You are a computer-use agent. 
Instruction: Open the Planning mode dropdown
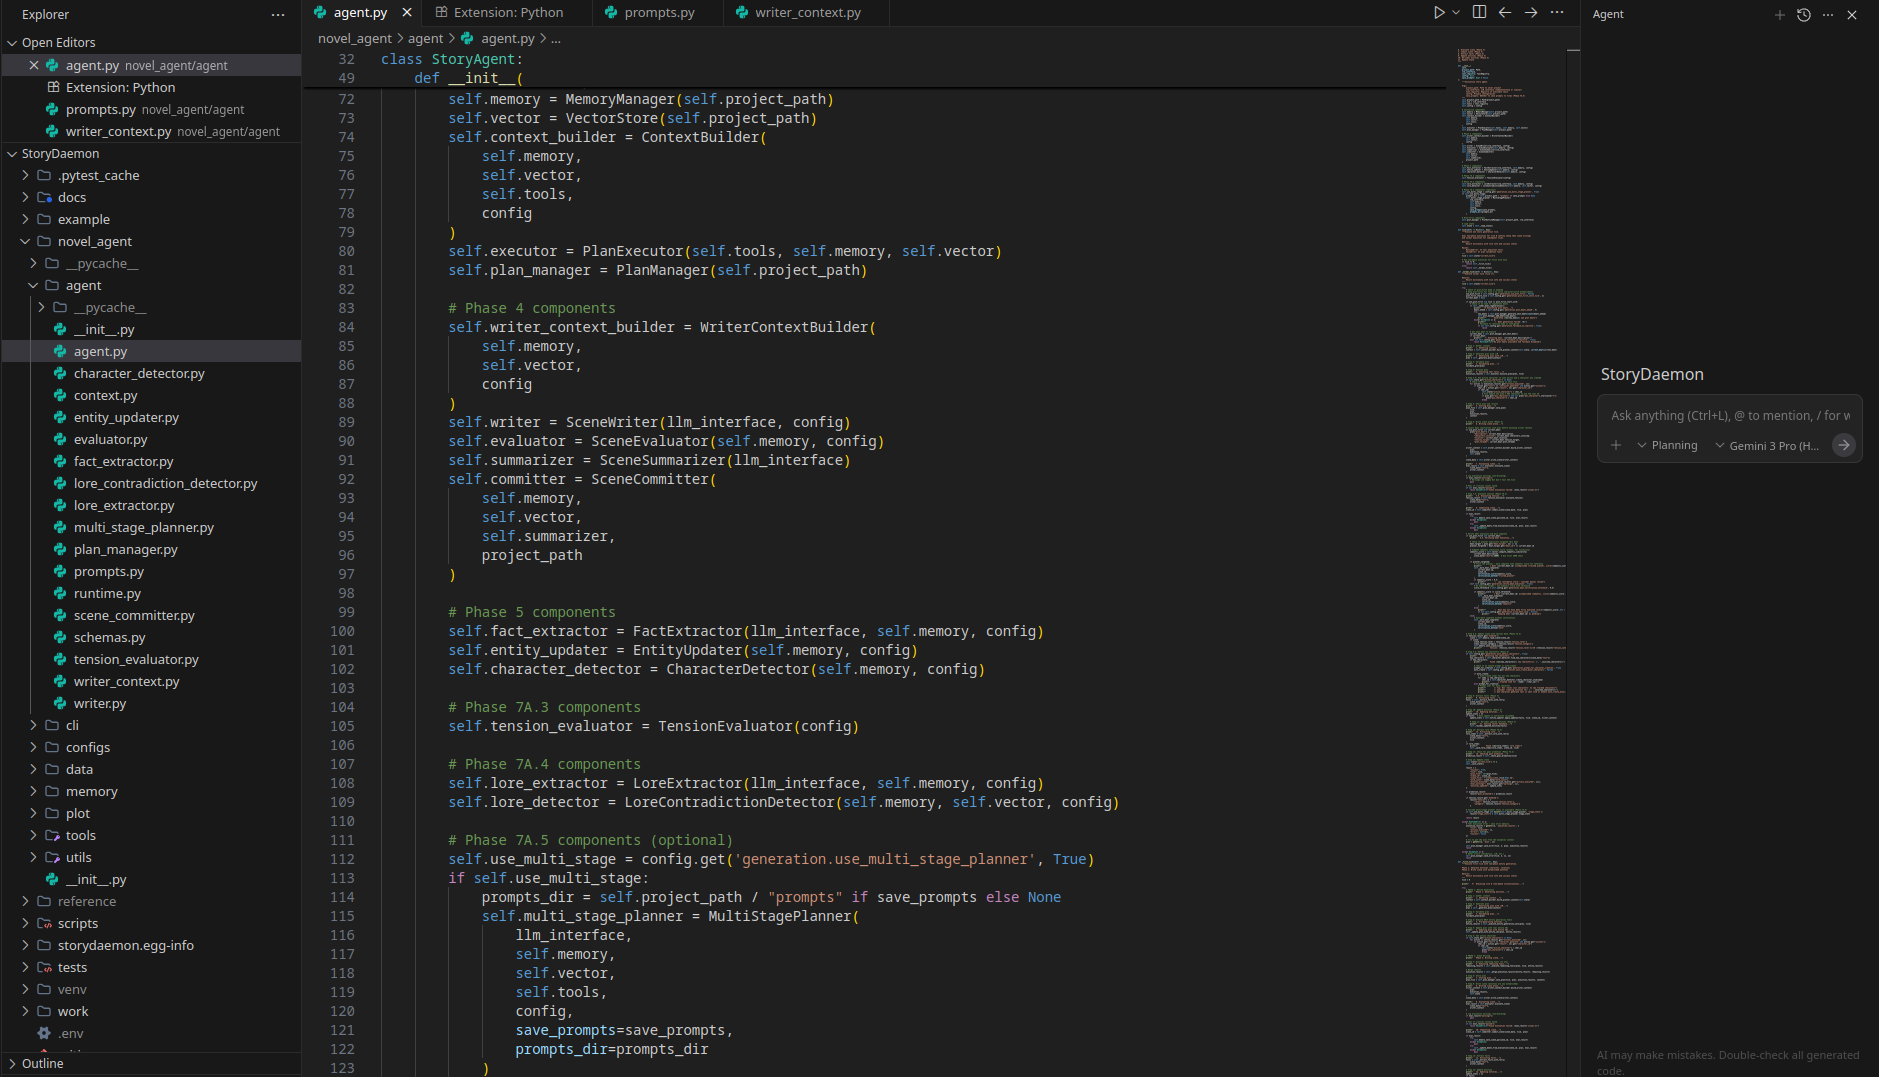(1668, 445)
